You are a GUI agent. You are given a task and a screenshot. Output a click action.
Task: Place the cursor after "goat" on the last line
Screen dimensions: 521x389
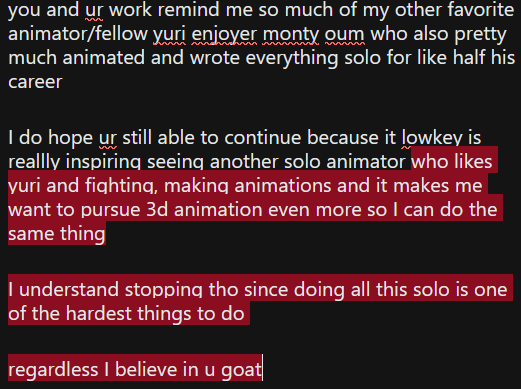[262, 370]
